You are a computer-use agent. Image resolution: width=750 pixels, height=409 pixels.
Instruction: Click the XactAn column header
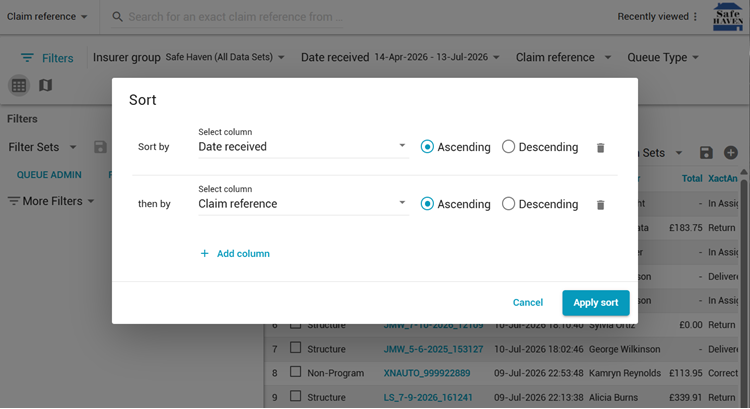pyautogui.click(x=723, y=178)
